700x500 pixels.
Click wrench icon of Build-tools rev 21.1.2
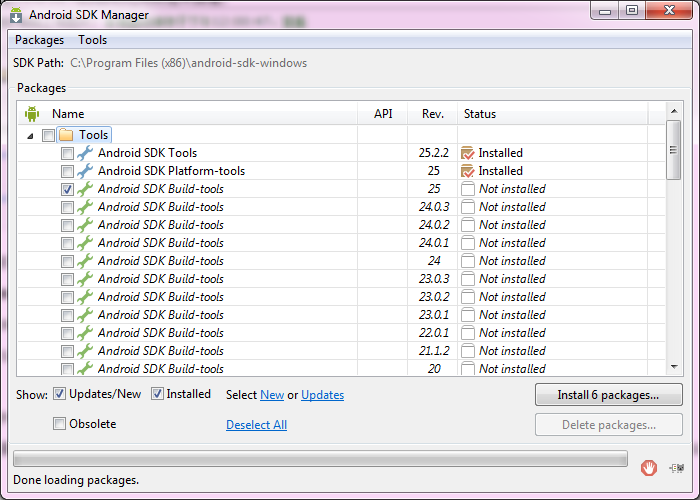pos(85,351)
